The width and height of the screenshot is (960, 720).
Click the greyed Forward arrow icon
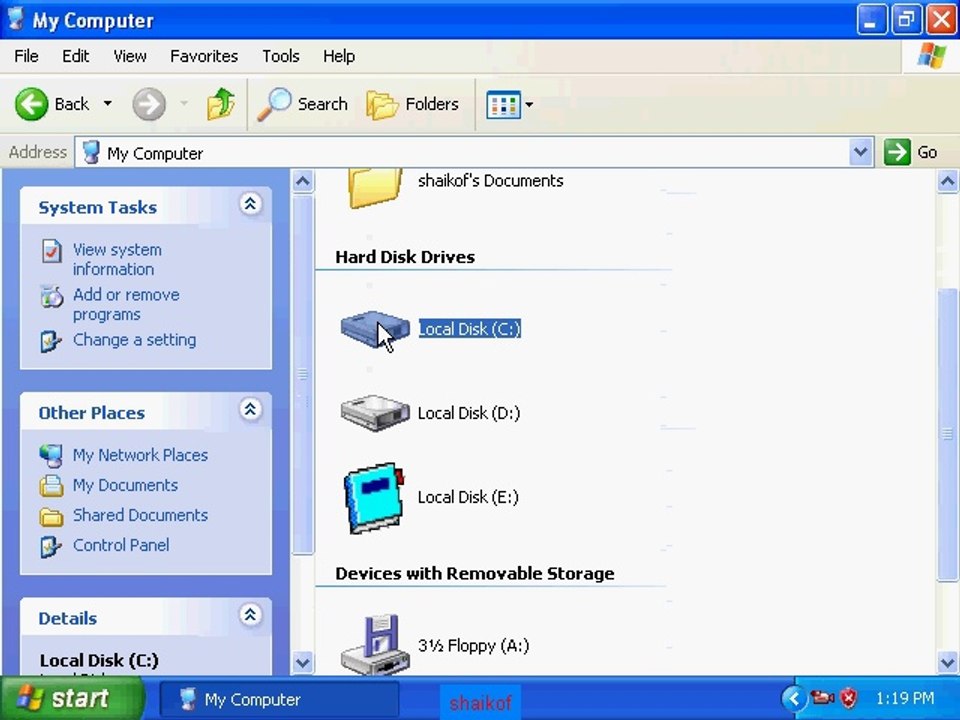(x=149, y=104)
